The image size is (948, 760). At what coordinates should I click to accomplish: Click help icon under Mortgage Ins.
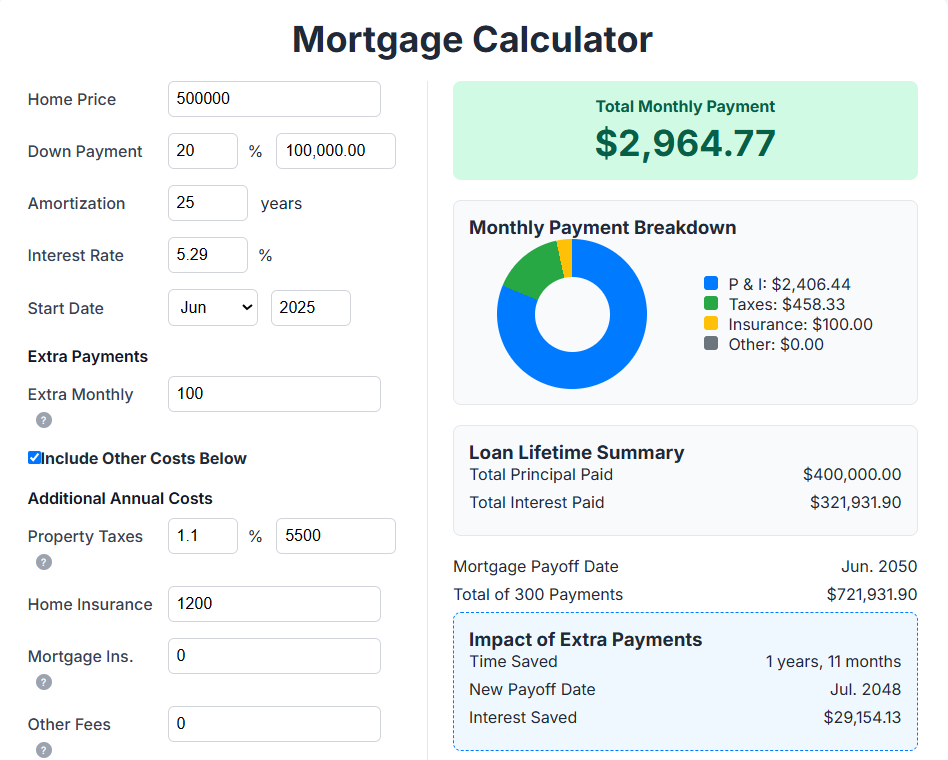tap(43, 682)
